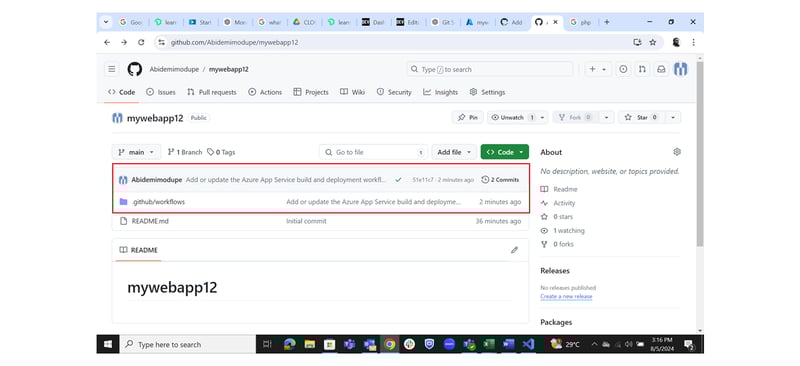The image size is (800, 366).
Task: Click the Initial commit message
Action: pos(306,221)
